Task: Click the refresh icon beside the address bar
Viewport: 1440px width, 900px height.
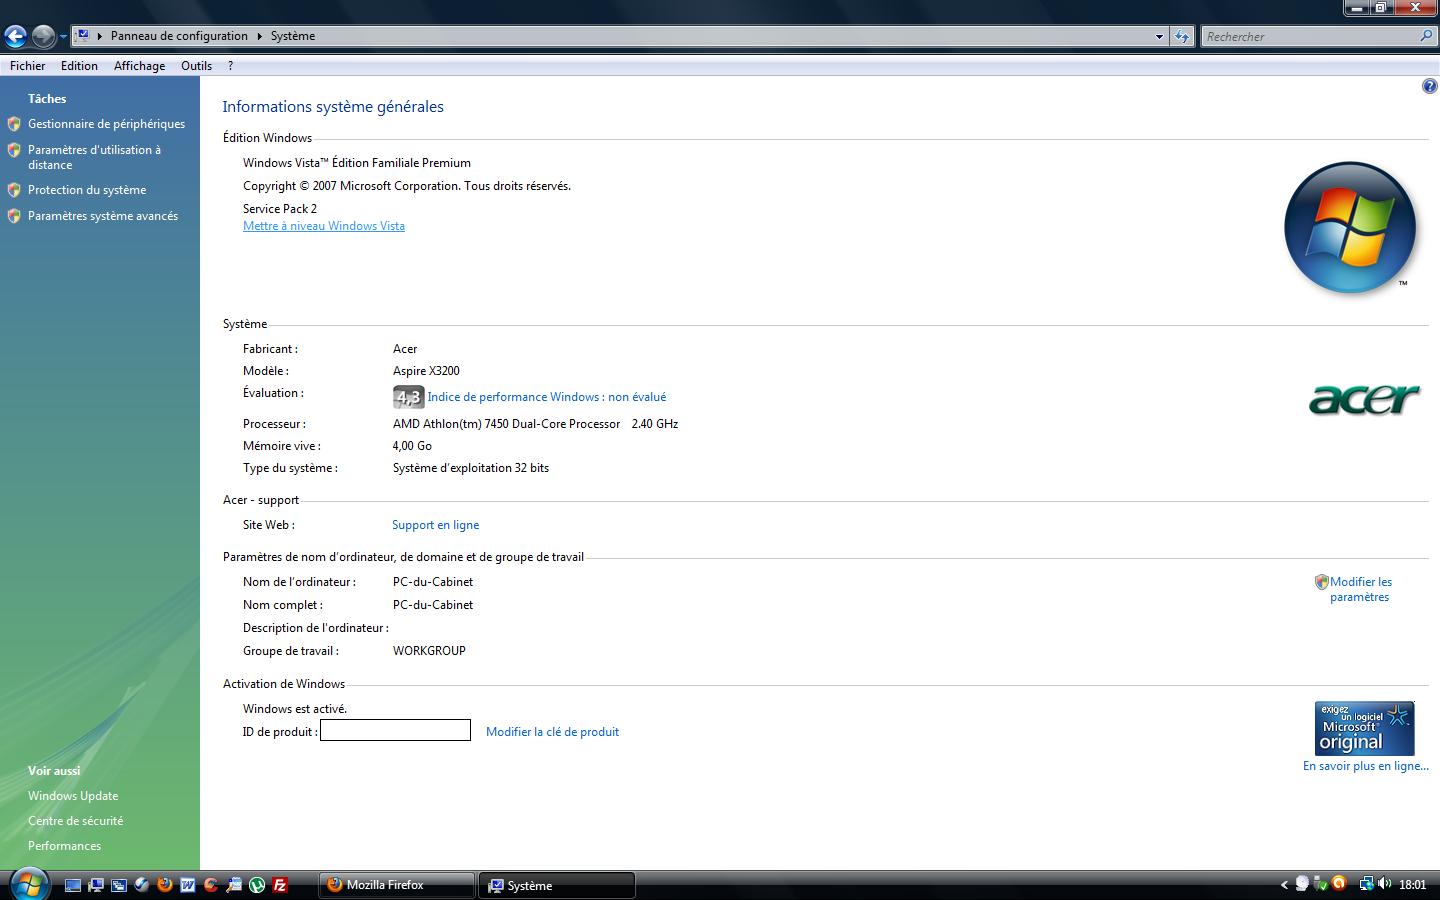Action: 1182,36
